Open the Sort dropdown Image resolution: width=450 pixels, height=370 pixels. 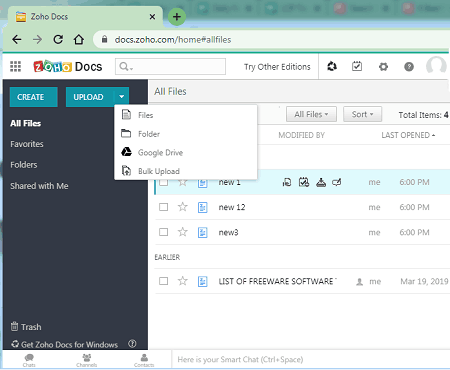362,114
